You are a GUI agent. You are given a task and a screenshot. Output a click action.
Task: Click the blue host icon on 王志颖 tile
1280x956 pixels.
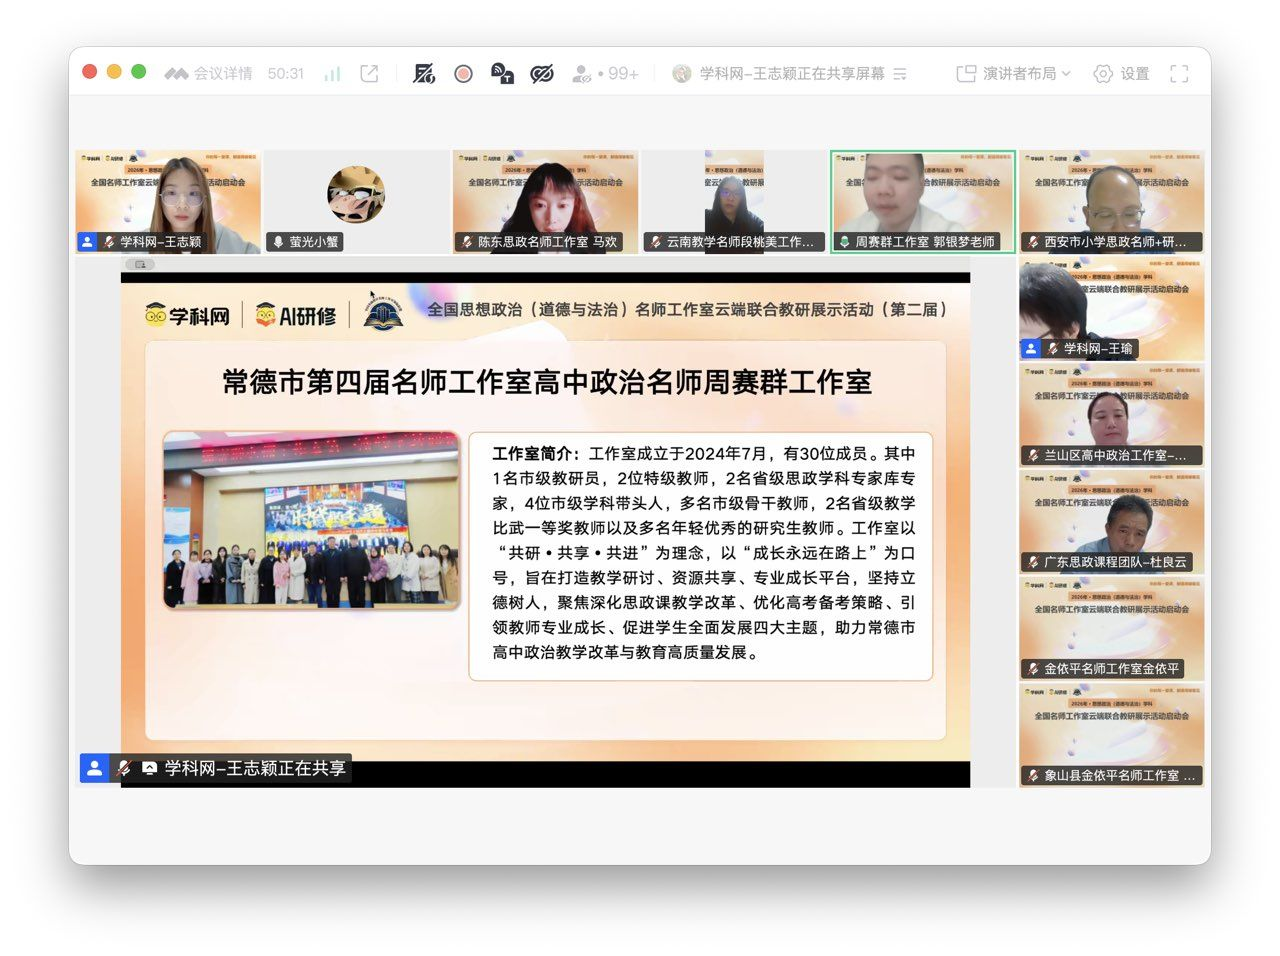click(87, 242)
